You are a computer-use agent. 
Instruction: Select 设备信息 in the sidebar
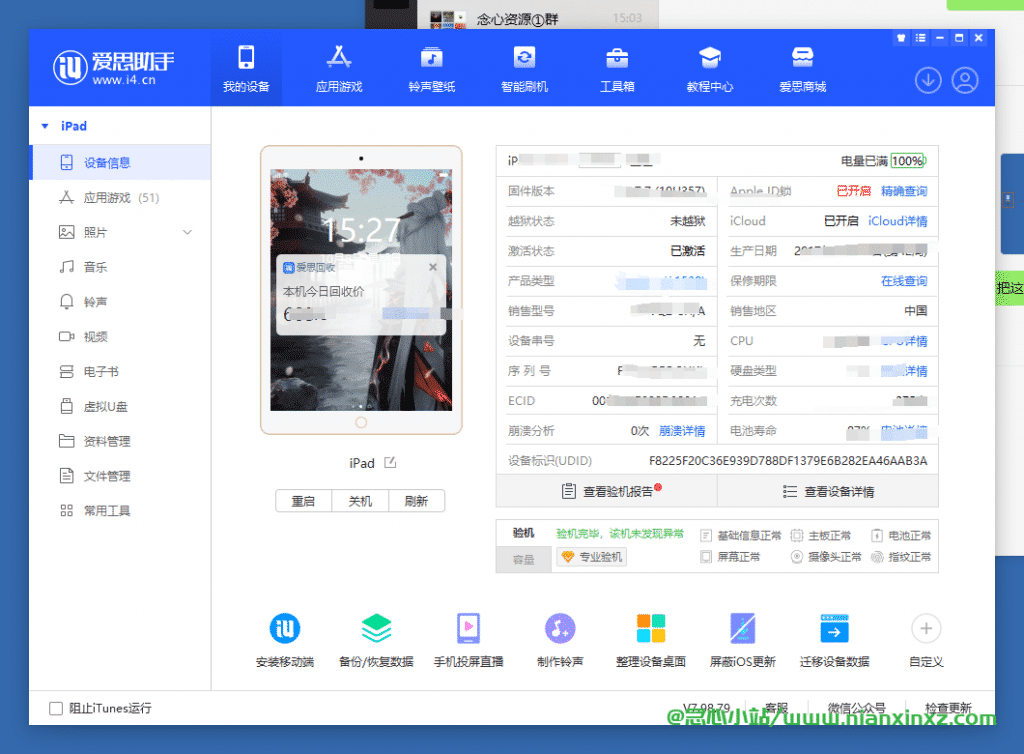pyautogui.click(x=120, y=163)
